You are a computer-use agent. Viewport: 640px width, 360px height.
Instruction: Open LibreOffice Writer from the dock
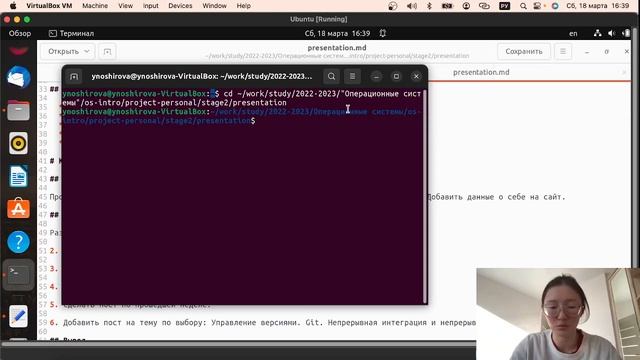point(18,176)
